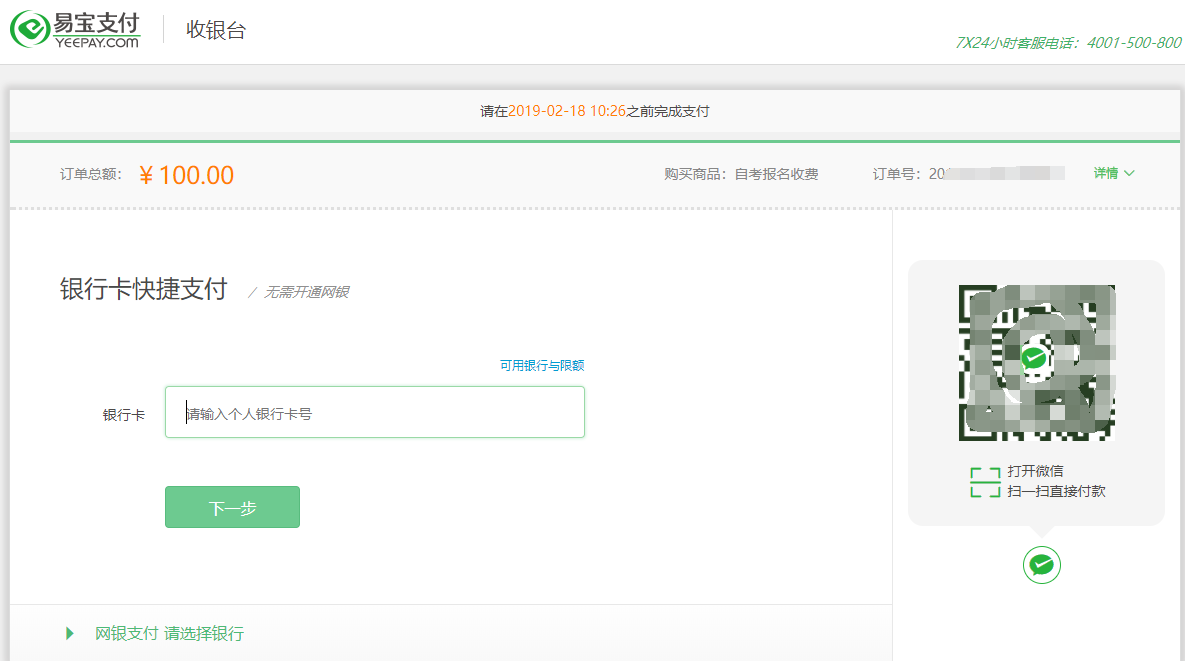
Task: Click the green WeChat pay icon below QR code
Action: click(1041, 565)
